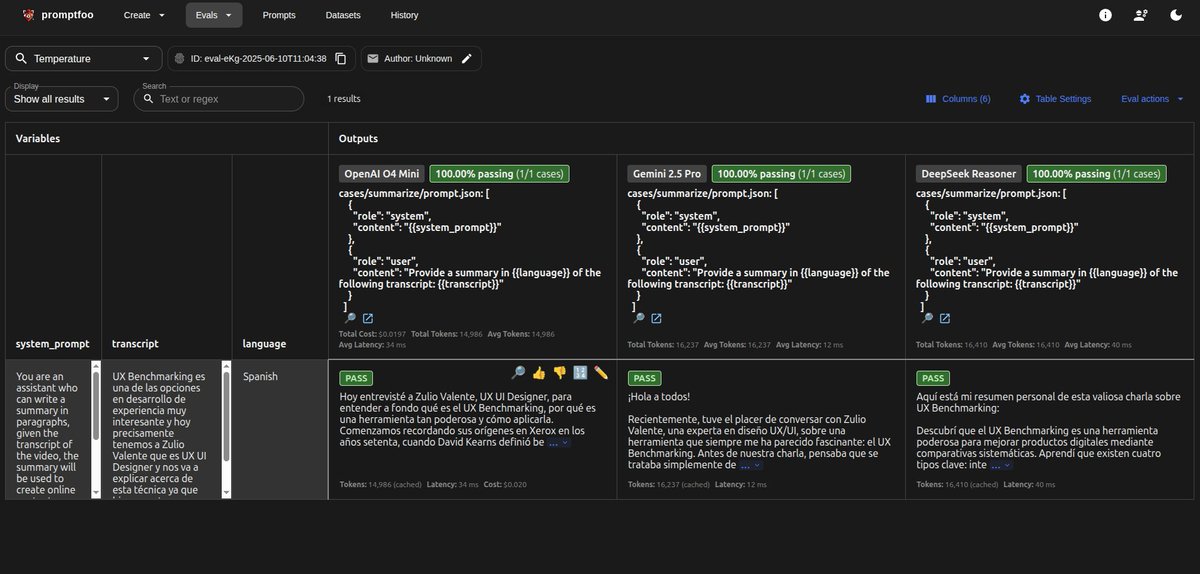Click the transcript cell scrollbar
This screenshot has height=574, width=1200.
click(x=226, y=415)
